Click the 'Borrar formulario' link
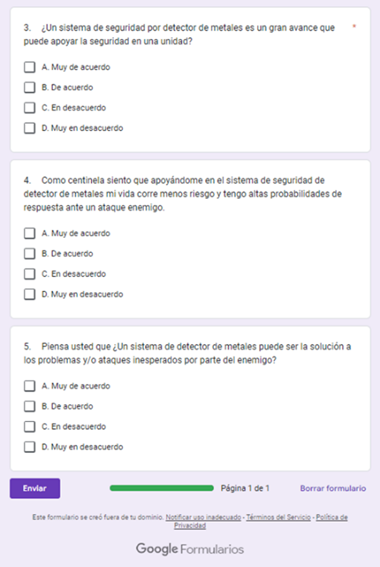This screenshot has height=567, width=380. coord(333,488)
